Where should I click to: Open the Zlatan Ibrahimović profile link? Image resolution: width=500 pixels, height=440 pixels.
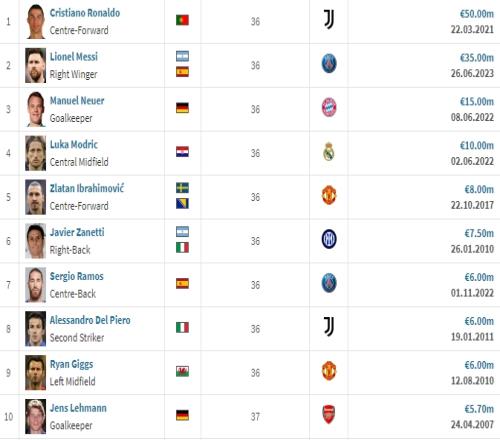[x=87, y=188]
